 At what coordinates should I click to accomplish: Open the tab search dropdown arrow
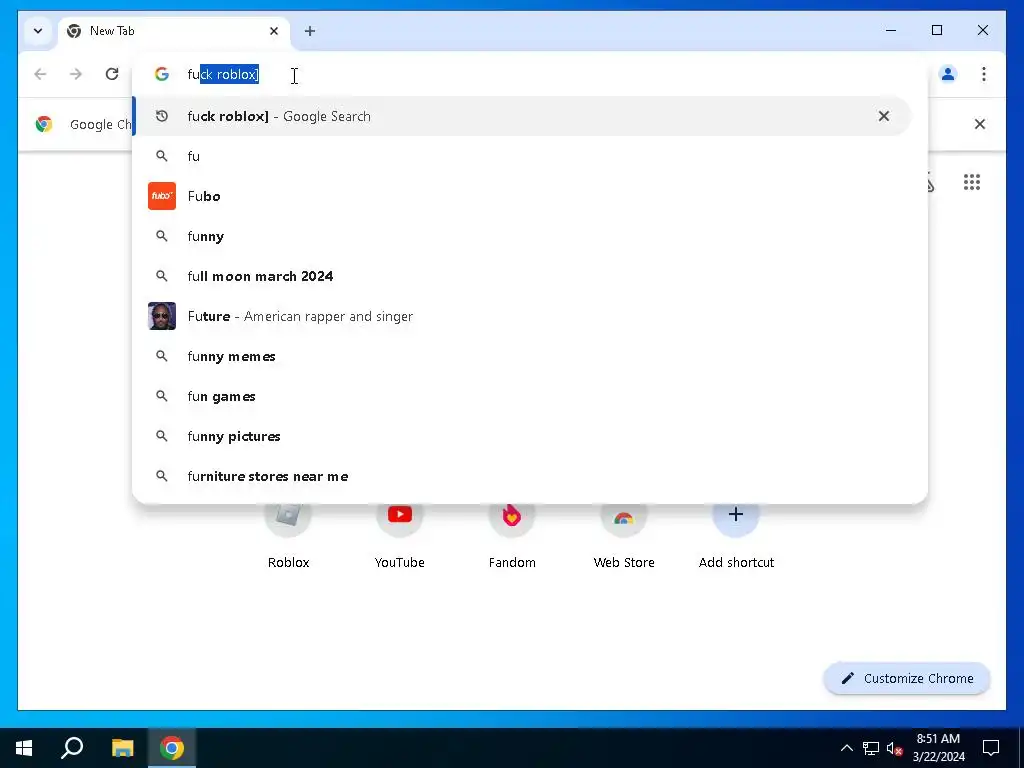[38, 31]
